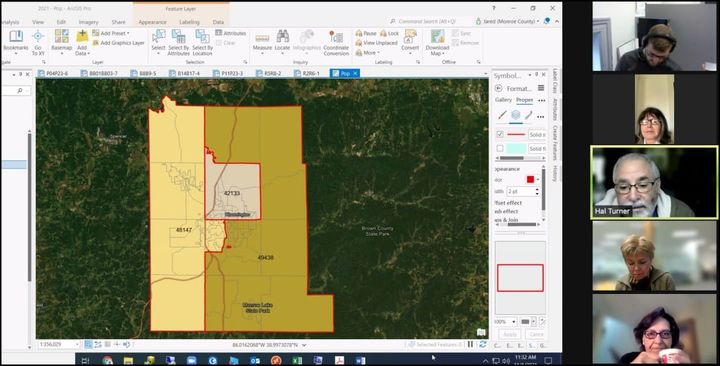Toggle the solid fill layer checkbox

pyautogui.click(x=500, y=148)
